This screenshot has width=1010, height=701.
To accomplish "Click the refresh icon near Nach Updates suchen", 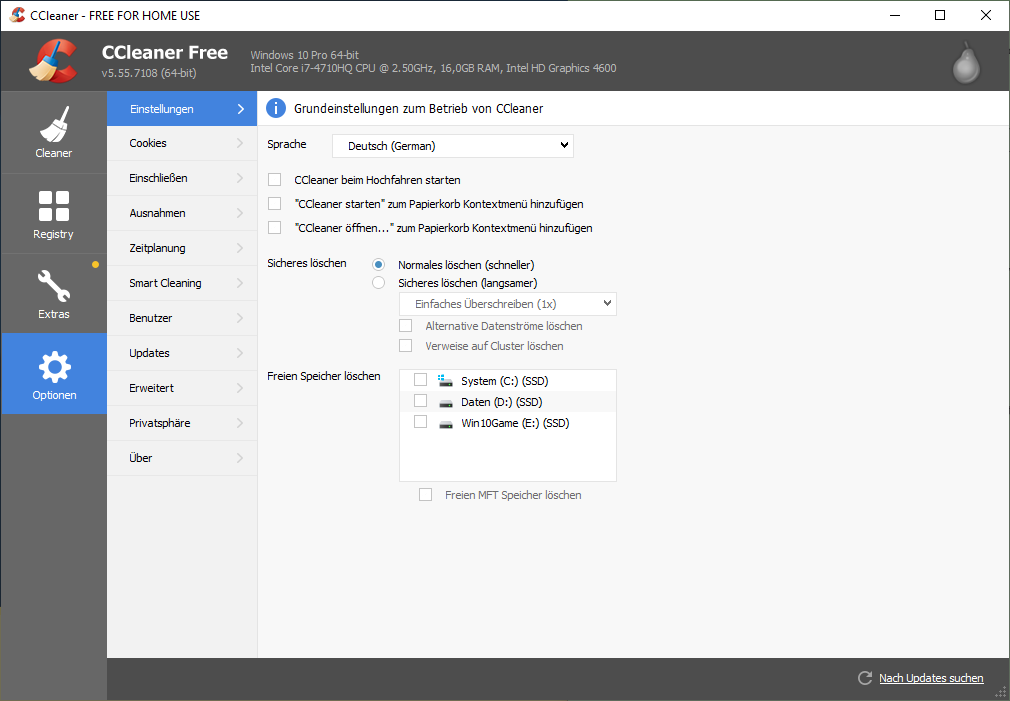I will (865, 678).
